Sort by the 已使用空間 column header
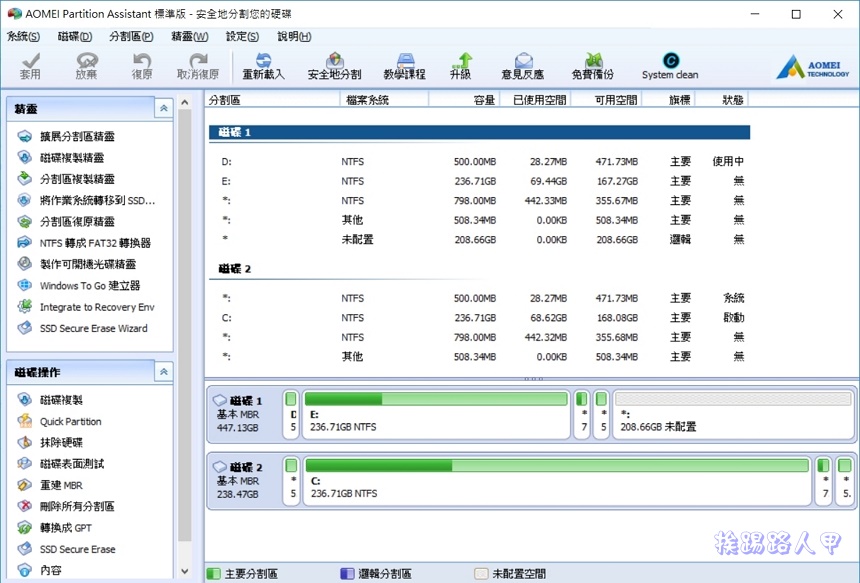 click(536, 100)
